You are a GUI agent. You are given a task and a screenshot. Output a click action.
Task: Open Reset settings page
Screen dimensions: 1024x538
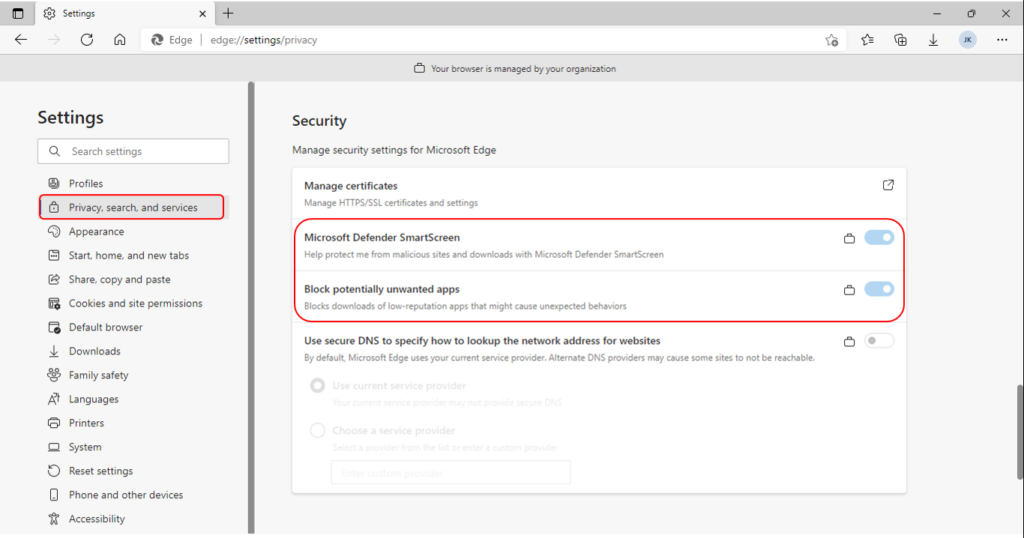coord(131,471)
